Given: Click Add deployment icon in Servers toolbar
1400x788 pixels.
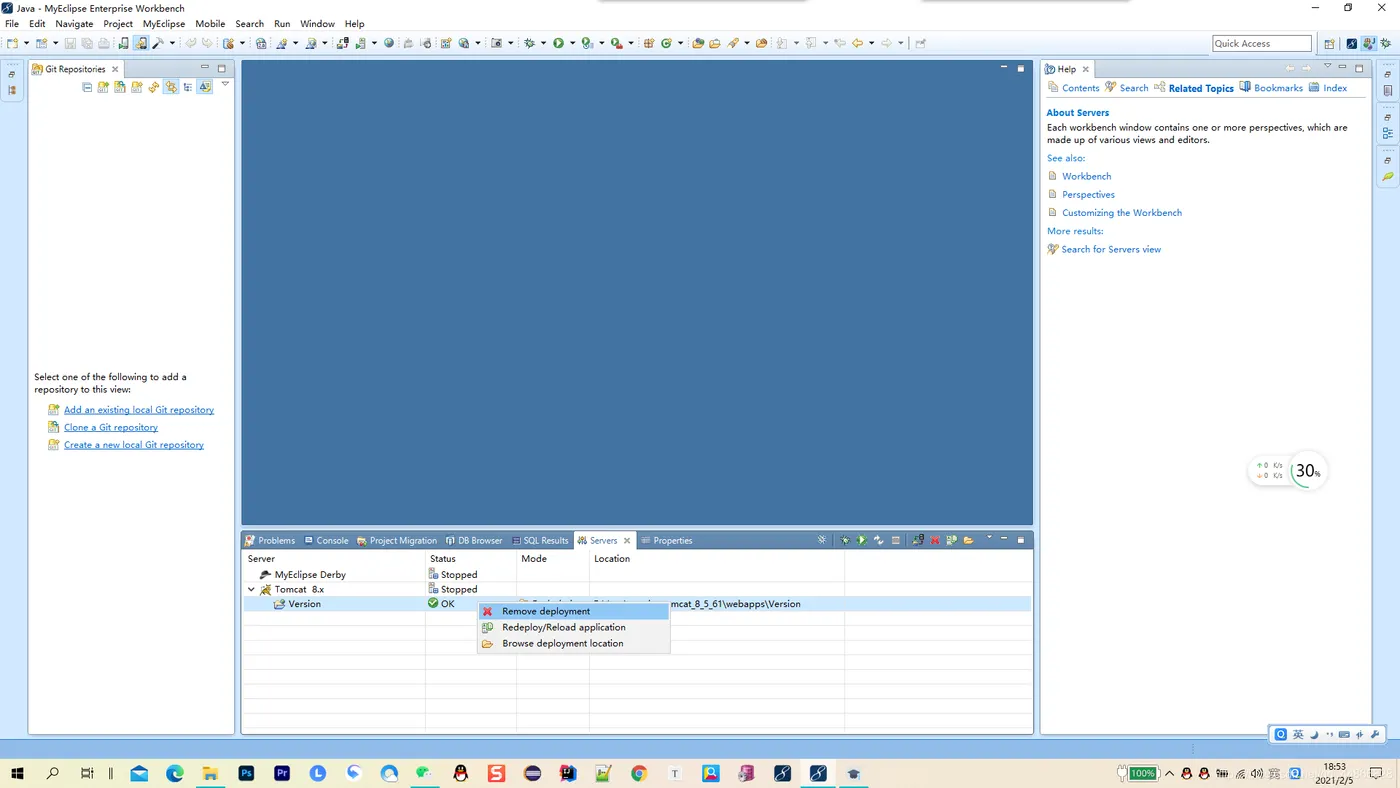Looking at the screenshot, I should 918,540.
